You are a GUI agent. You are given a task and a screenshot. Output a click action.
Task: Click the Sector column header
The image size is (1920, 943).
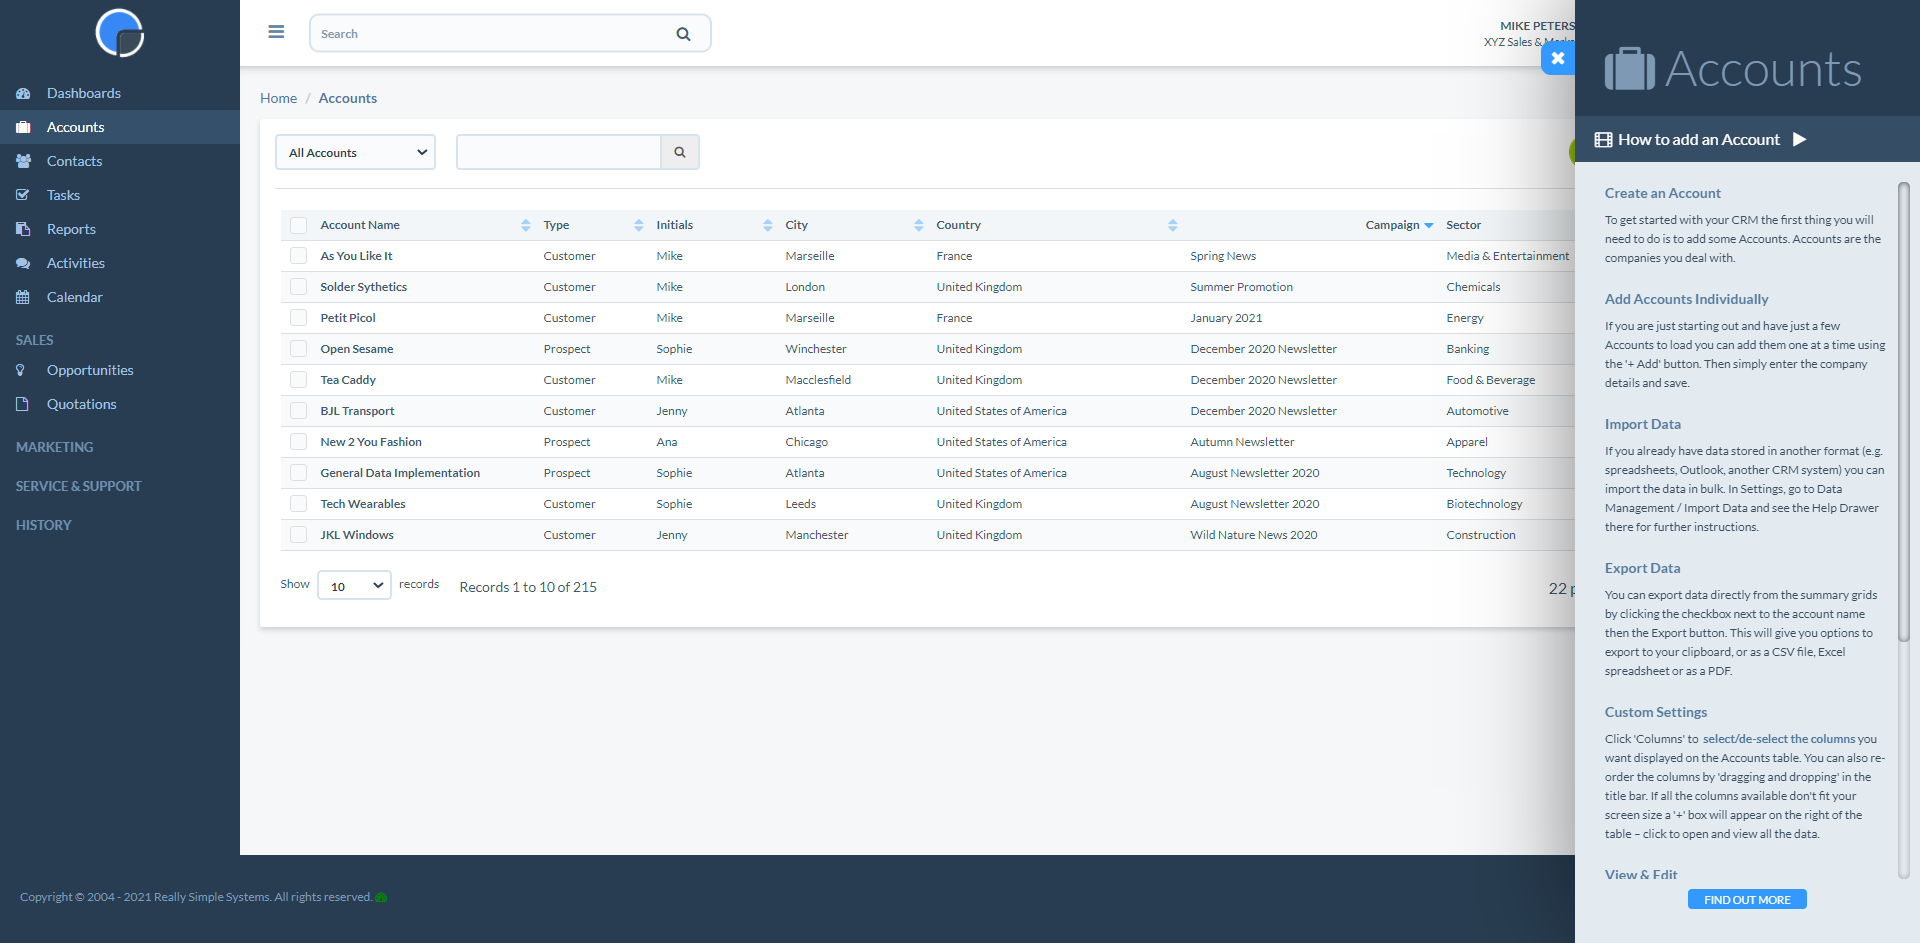(x=1464, y=225)
